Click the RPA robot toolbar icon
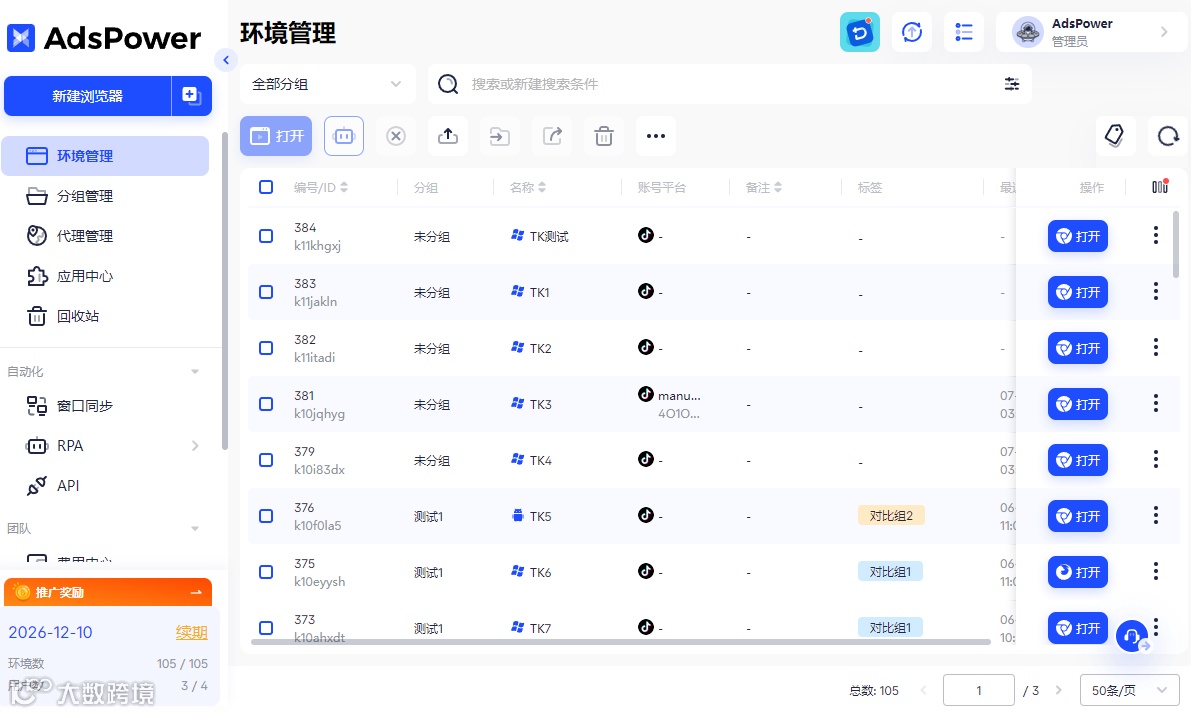 click(343, 136)
